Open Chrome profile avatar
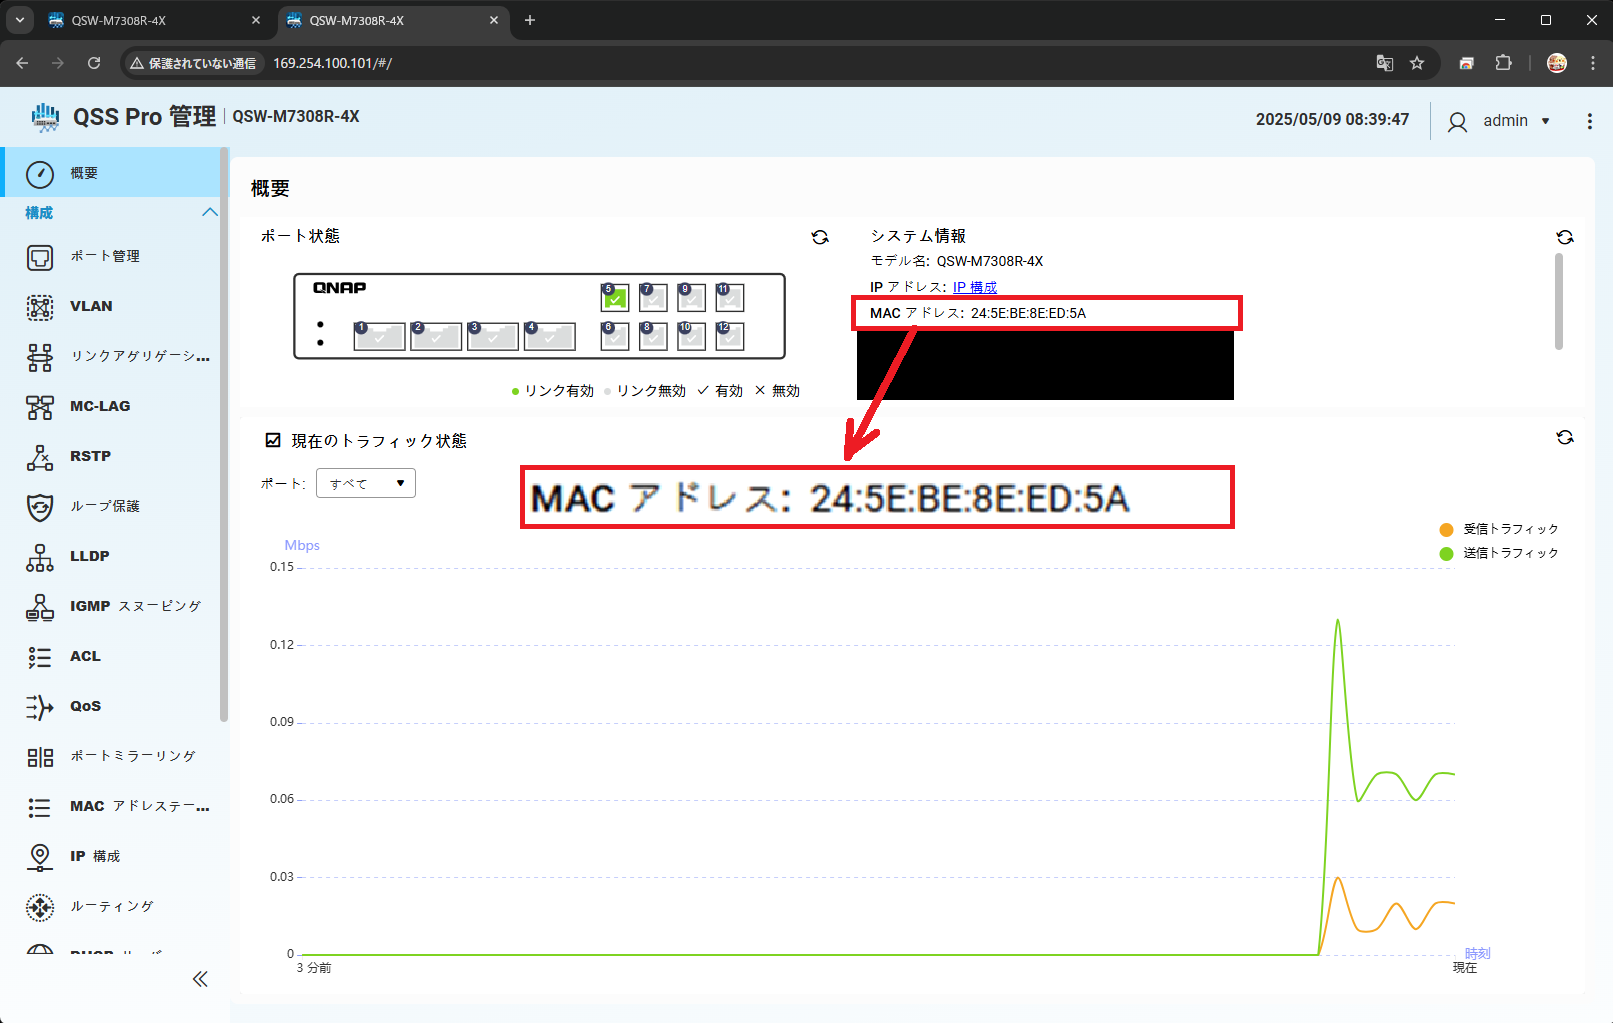 1557,63
